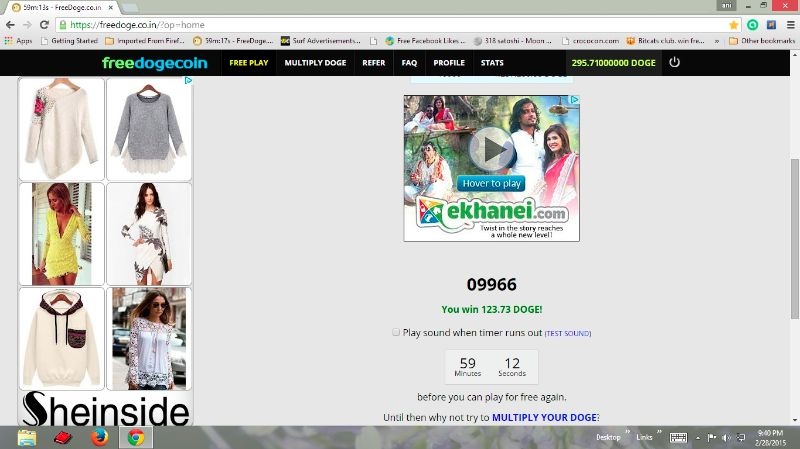
Task: Go back using the browser back arrow
Action: click(x=10, y=24)
